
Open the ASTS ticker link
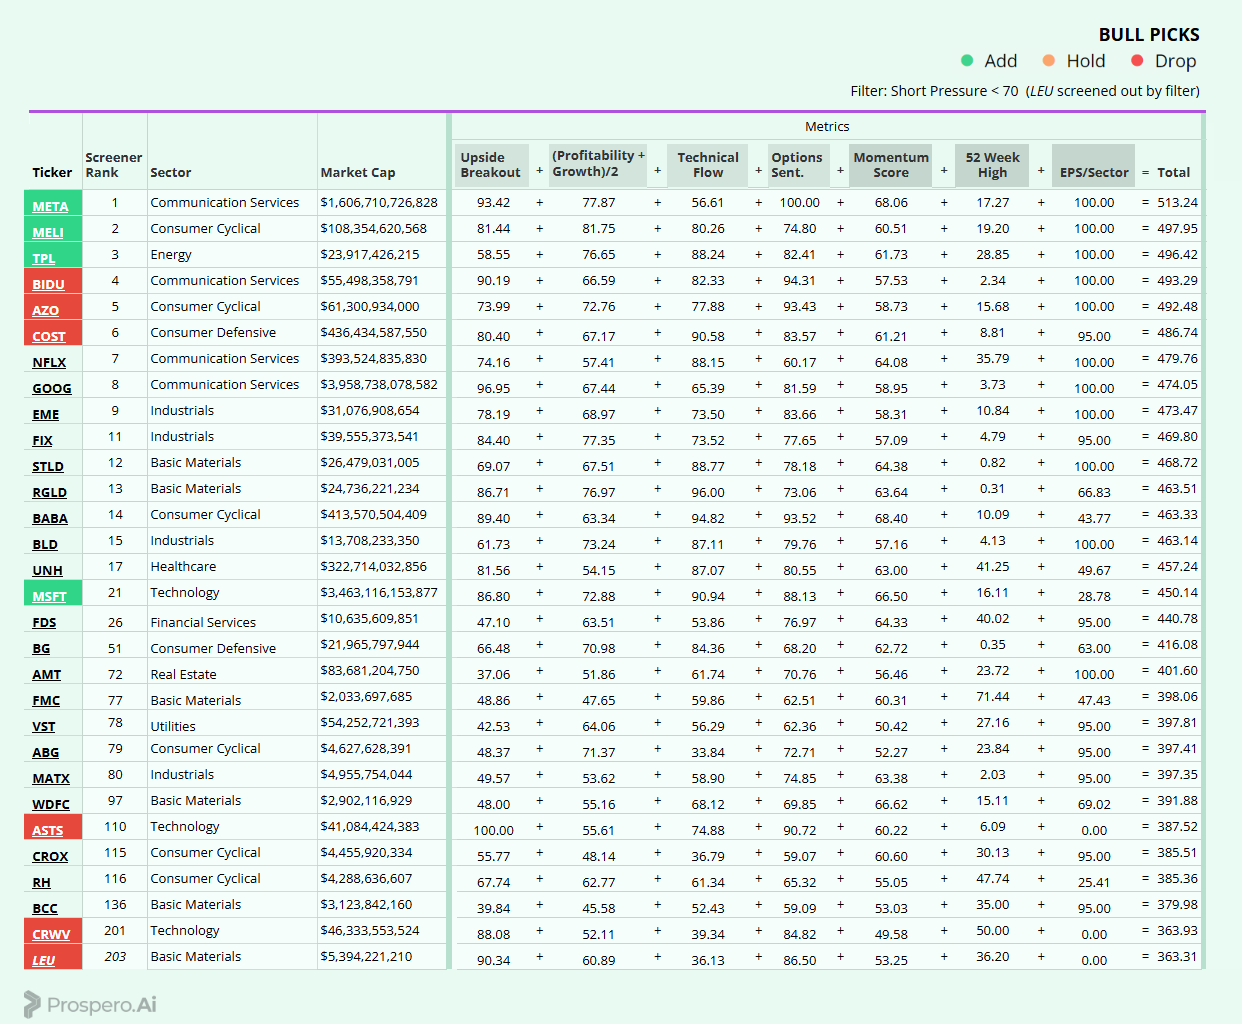click(47, 830)
